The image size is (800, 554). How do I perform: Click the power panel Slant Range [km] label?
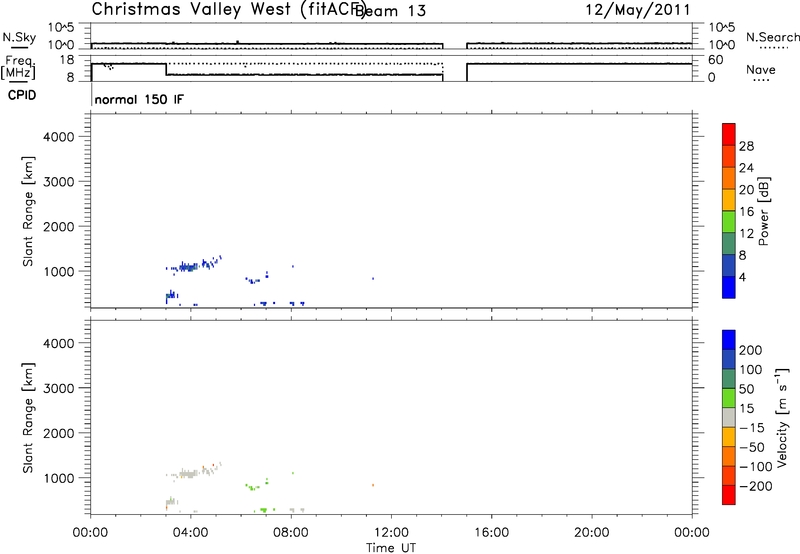pyautogui.click(x=28, y=211)
